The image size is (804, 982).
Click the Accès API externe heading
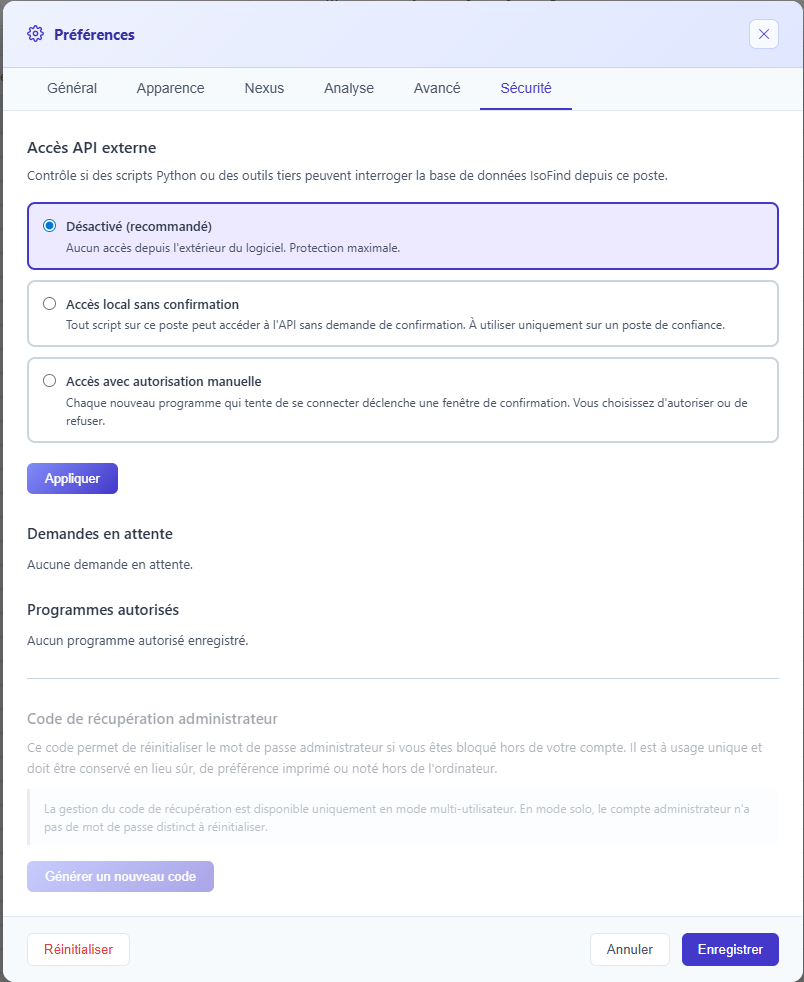pos(91,148)
